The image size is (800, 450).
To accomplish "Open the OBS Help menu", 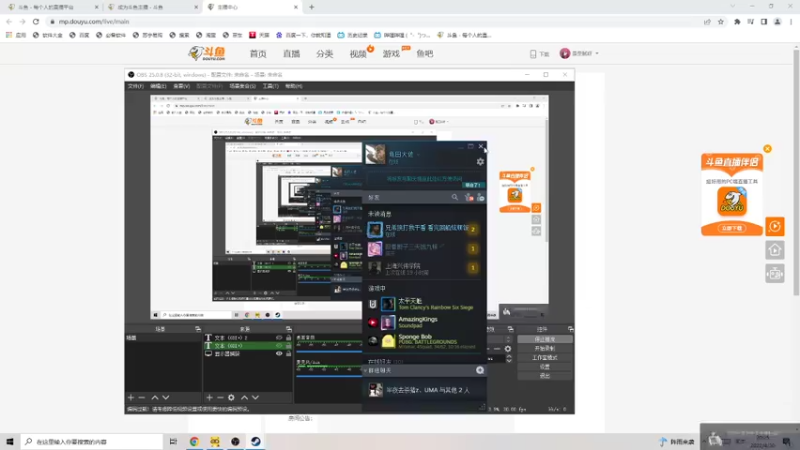I will pyautogui.click(x=293, y=86).
